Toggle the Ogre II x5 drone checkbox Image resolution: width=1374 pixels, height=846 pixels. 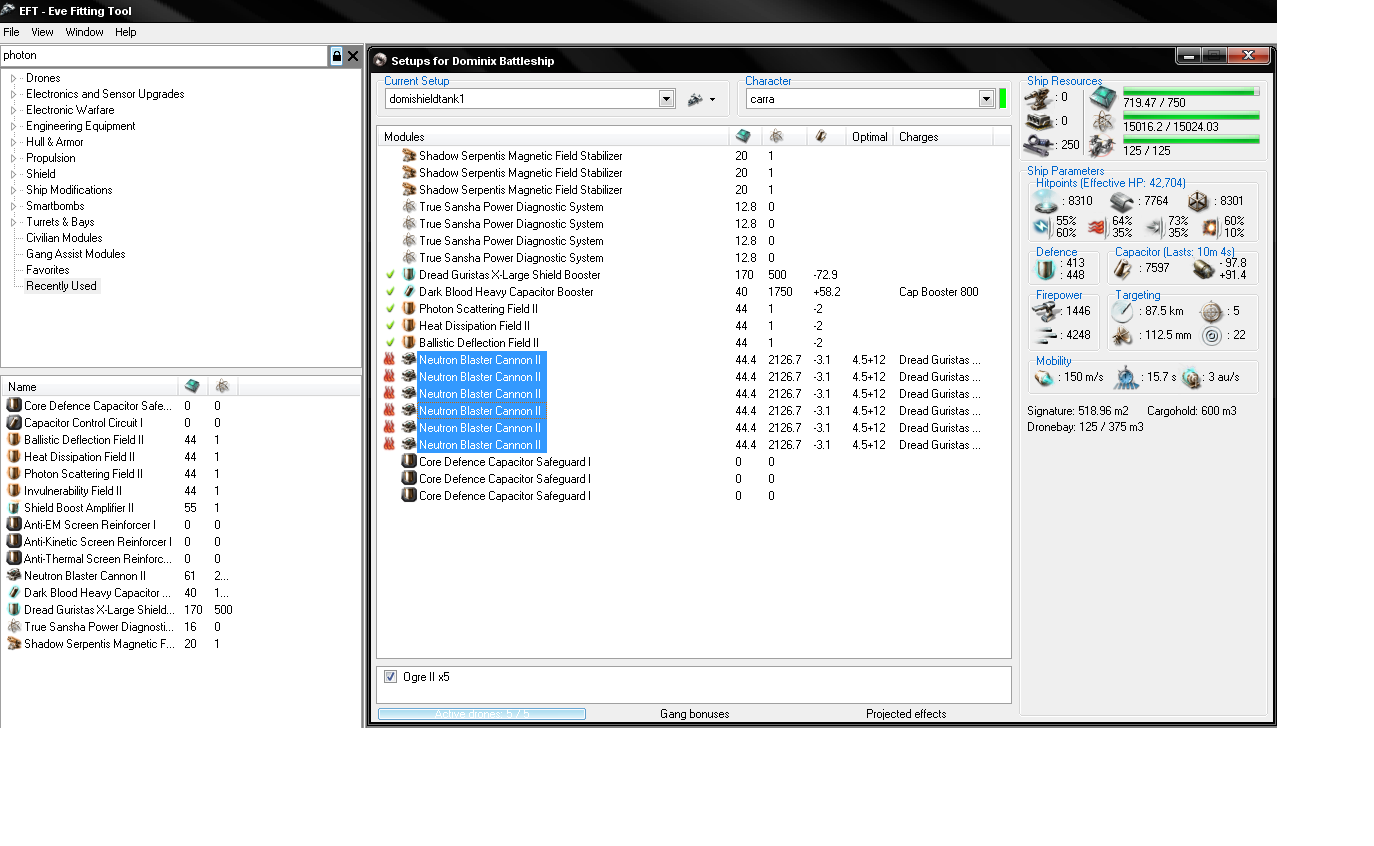[391, 677]
